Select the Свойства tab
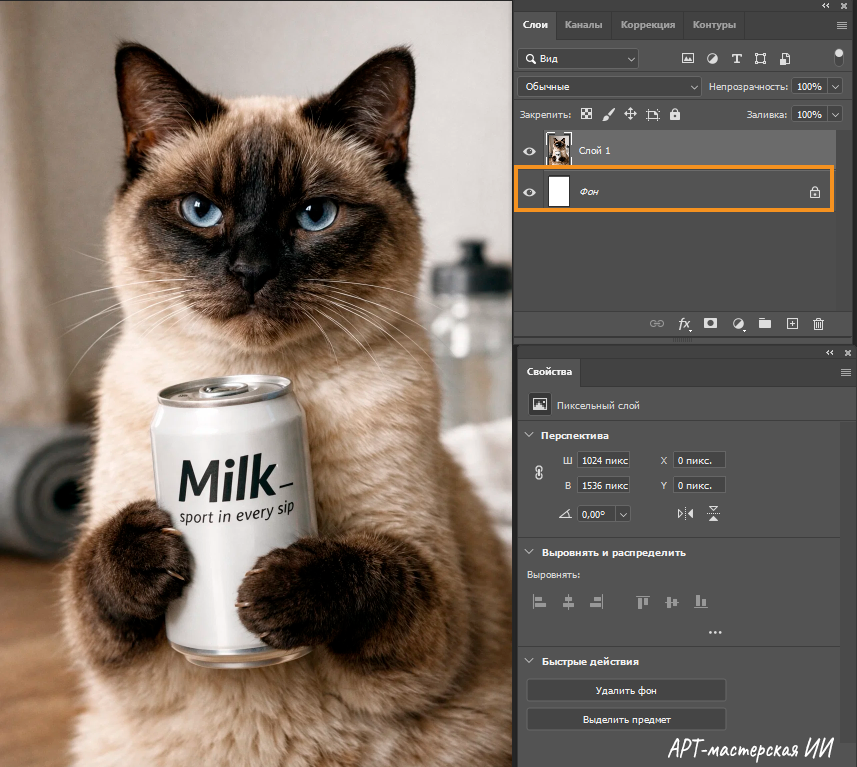Screen dimensions: 857x767 (549, 372)
